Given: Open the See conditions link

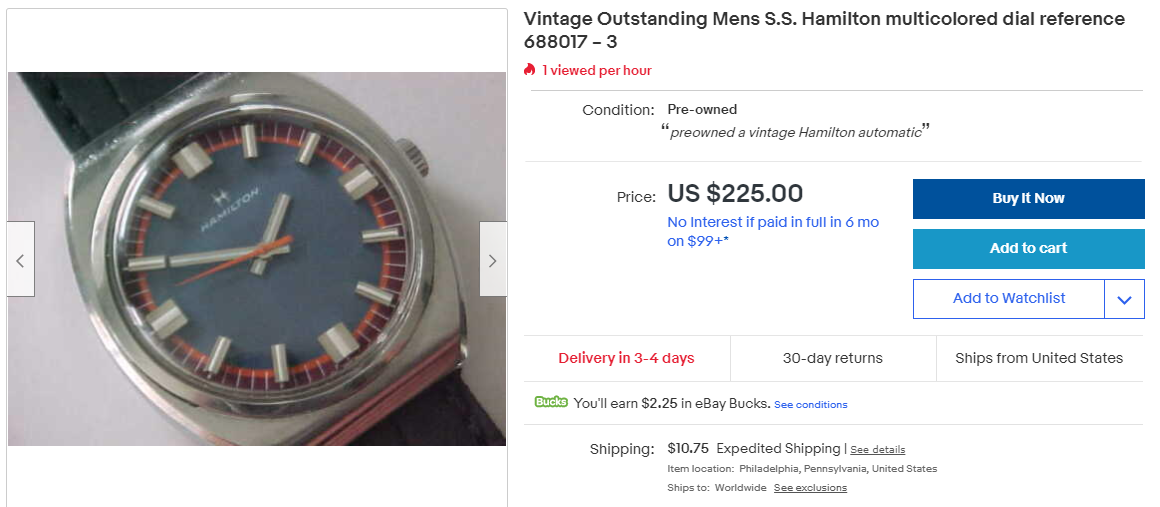Looking at the screenshot, I should (x=810, y=405).
